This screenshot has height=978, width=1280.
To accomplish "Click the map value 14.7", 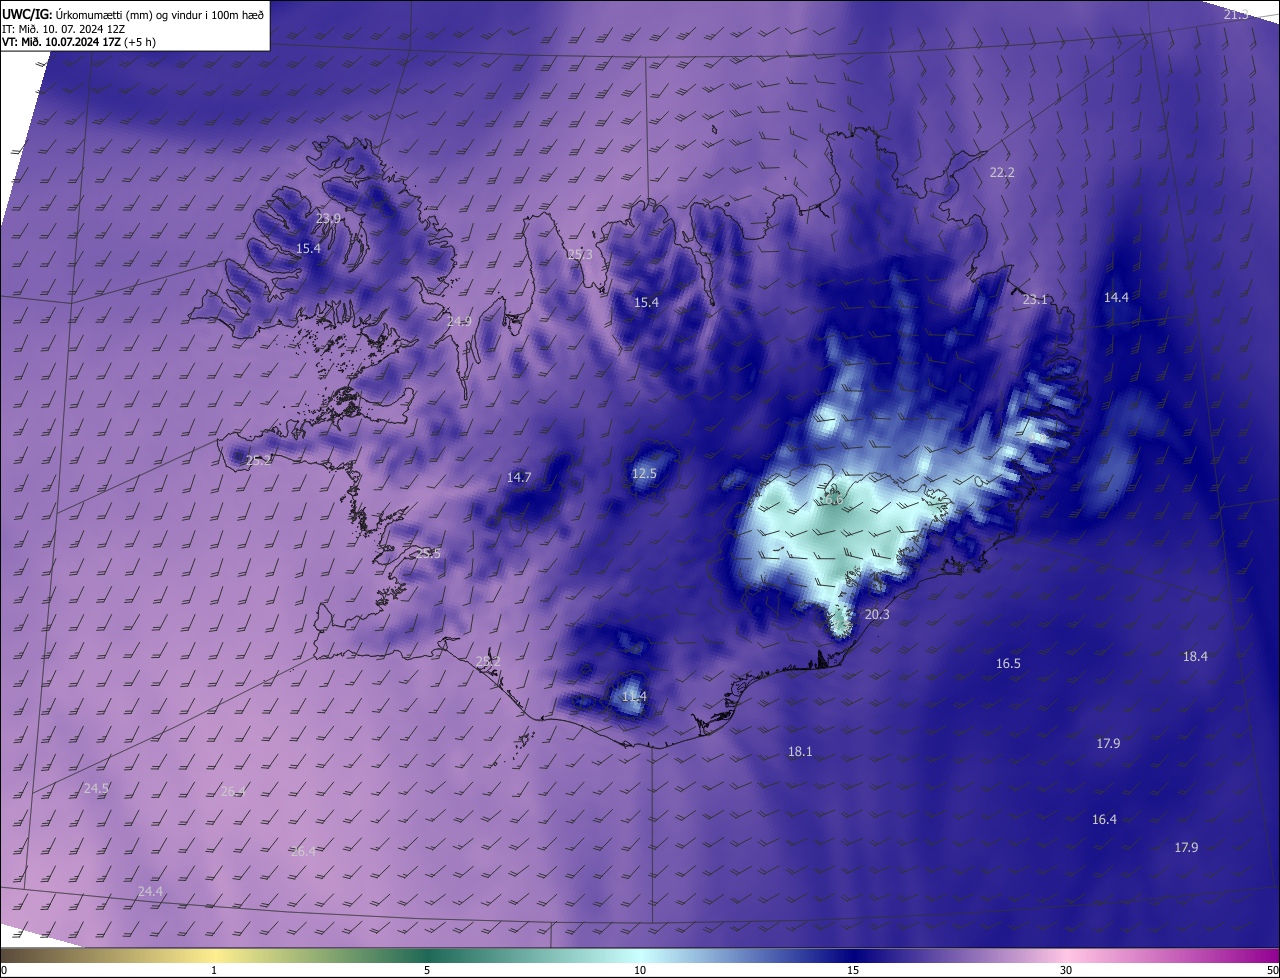I will (x=519, y=477).
